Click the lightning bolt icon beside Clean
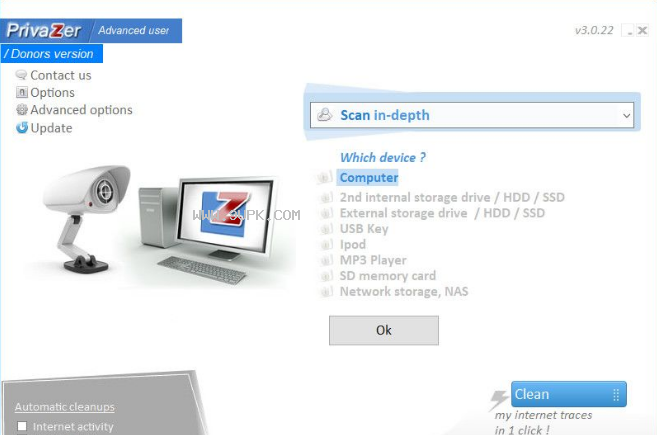 coord(499,399)
